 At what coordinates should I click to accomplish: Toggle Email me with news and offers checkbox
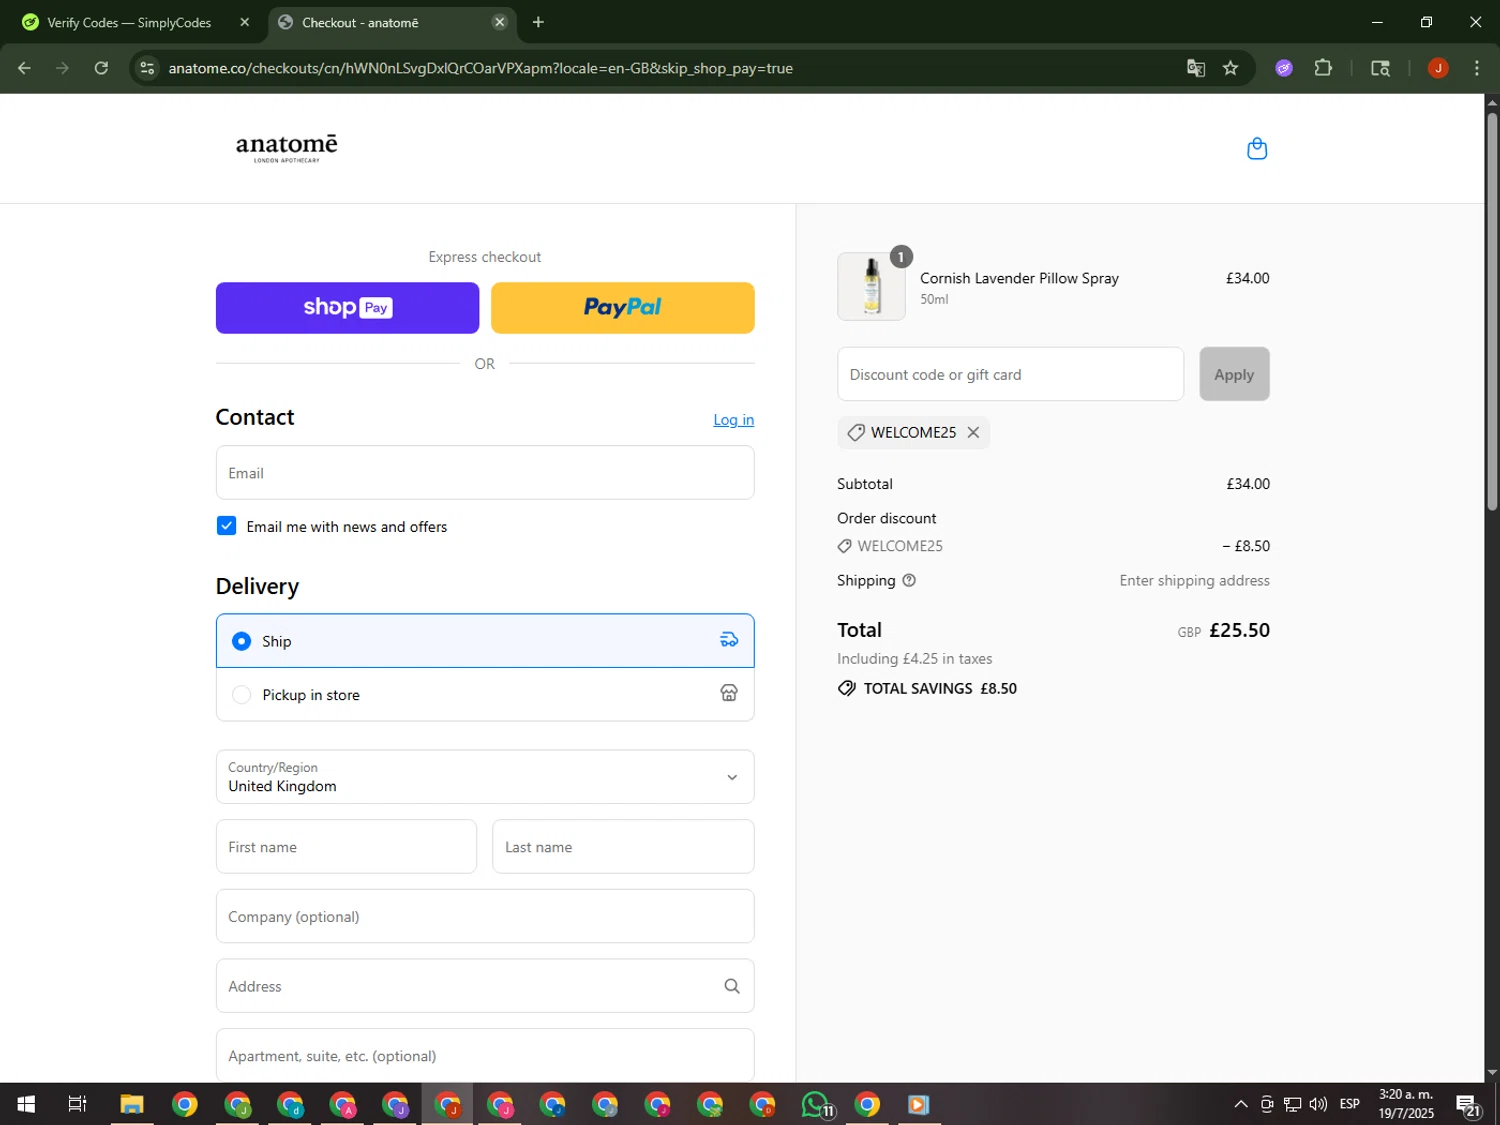point(226,526)
